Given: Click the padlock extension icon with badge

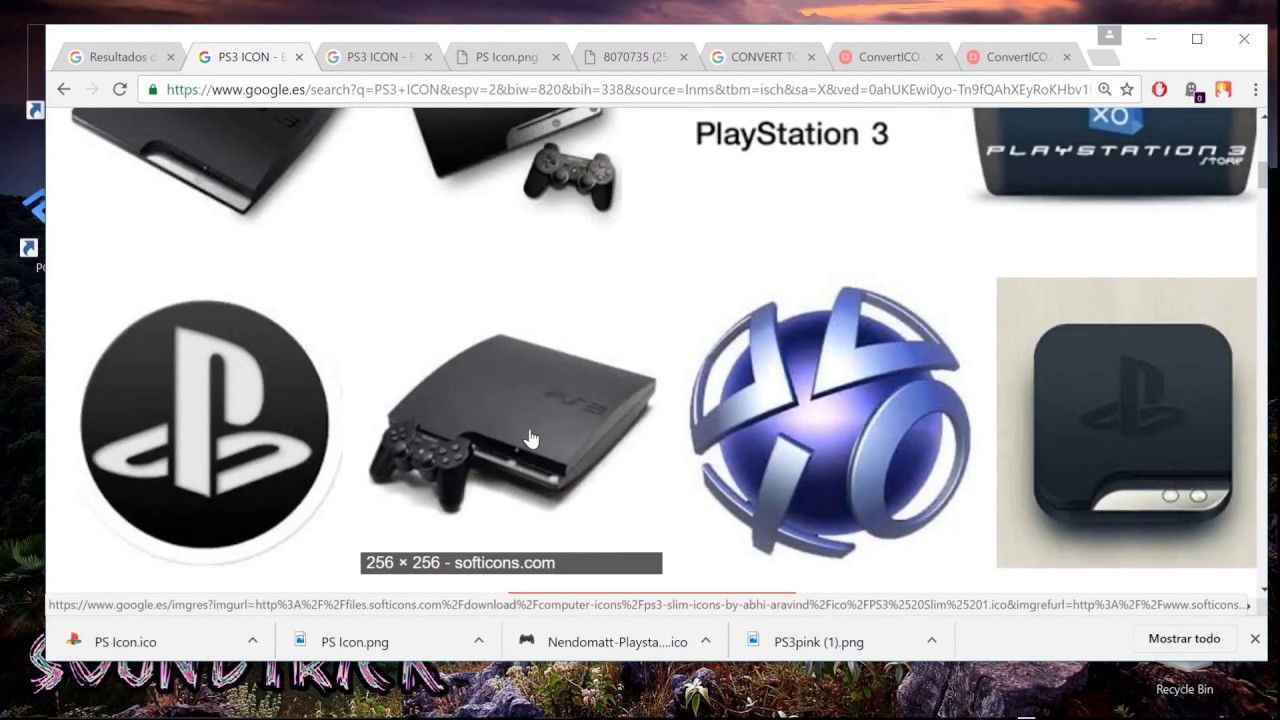Looking at the screenshot, I should [1192, 90].
